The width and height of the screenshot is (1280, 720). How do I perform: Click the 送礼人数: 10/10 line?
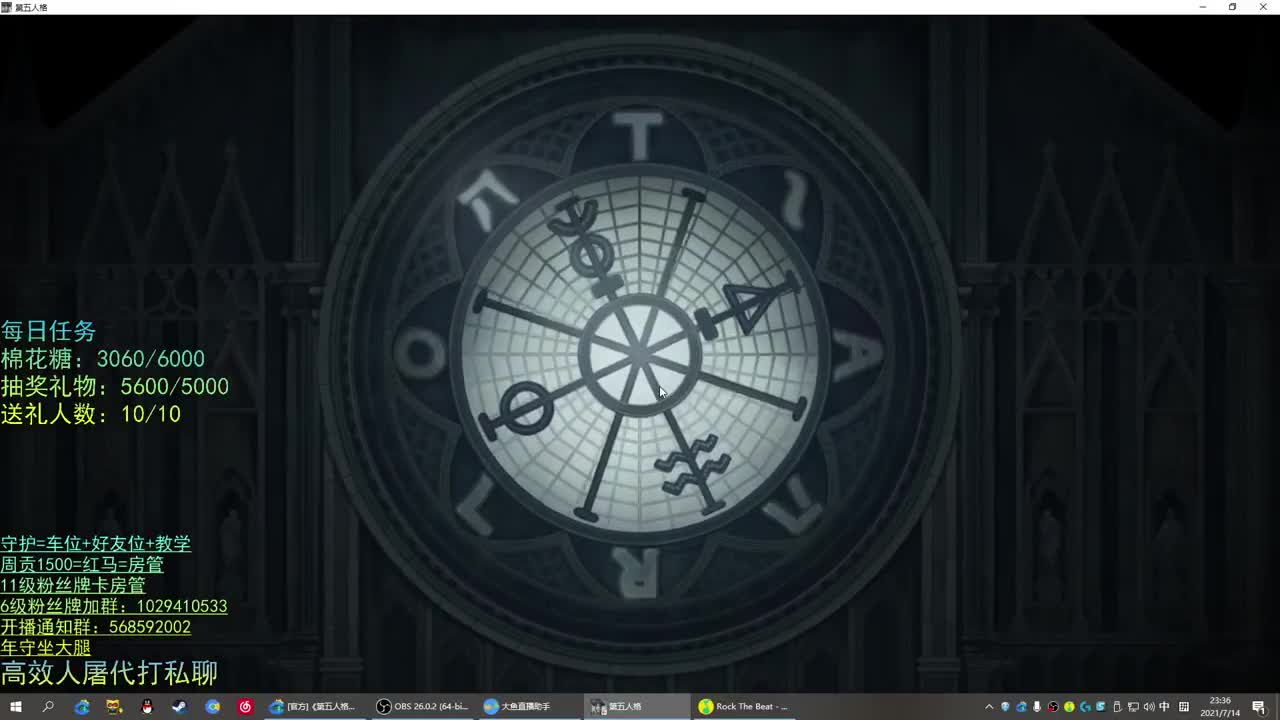(x=90, y=414)
